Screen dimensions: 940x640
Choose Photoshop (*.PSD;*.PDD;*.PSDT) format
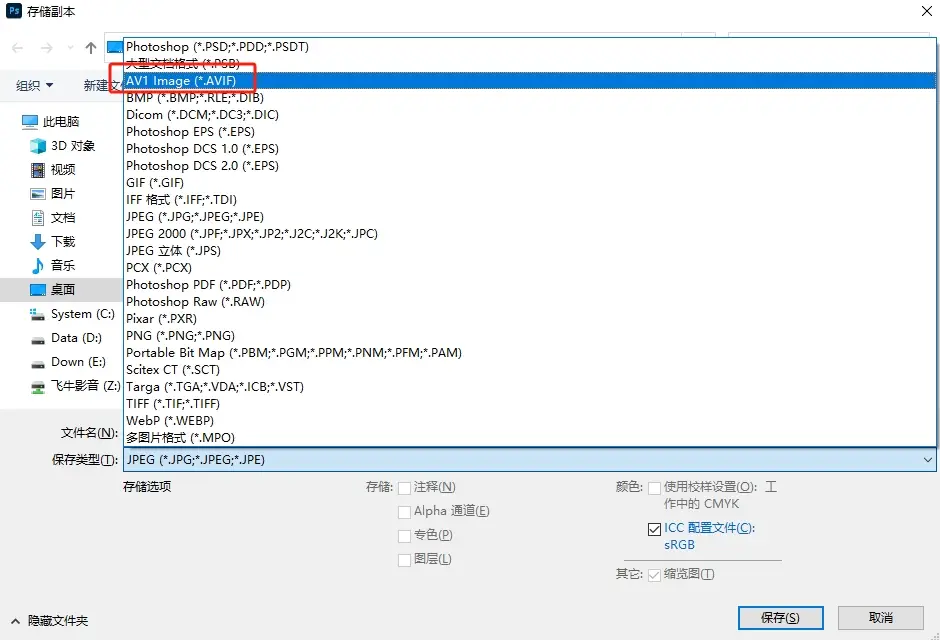click(x=530, y=47)
